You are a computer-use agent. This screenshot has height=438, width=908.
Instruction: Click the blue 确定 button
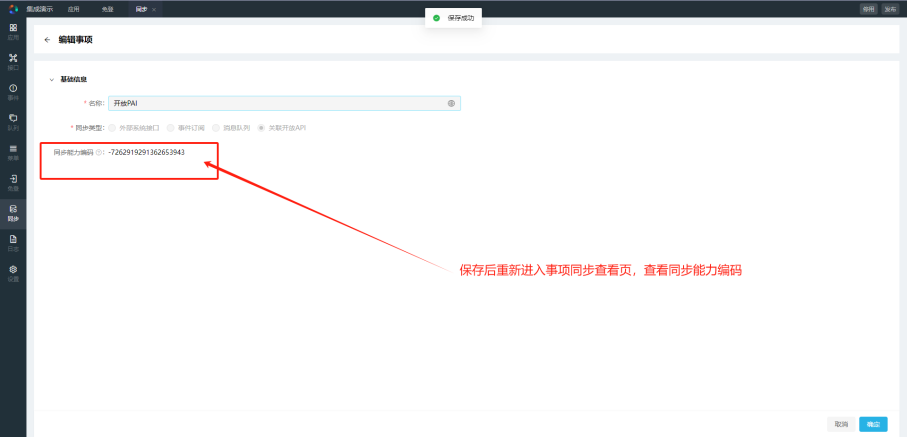point(873,424)
